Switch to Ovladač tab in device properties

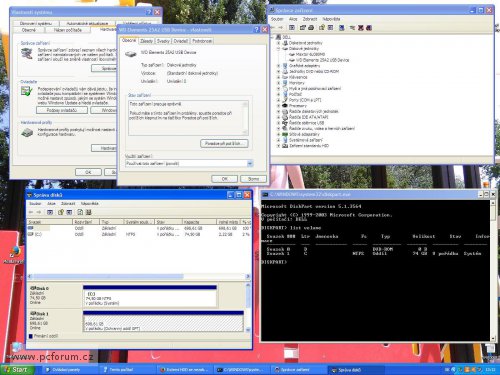tap(181, 41)
